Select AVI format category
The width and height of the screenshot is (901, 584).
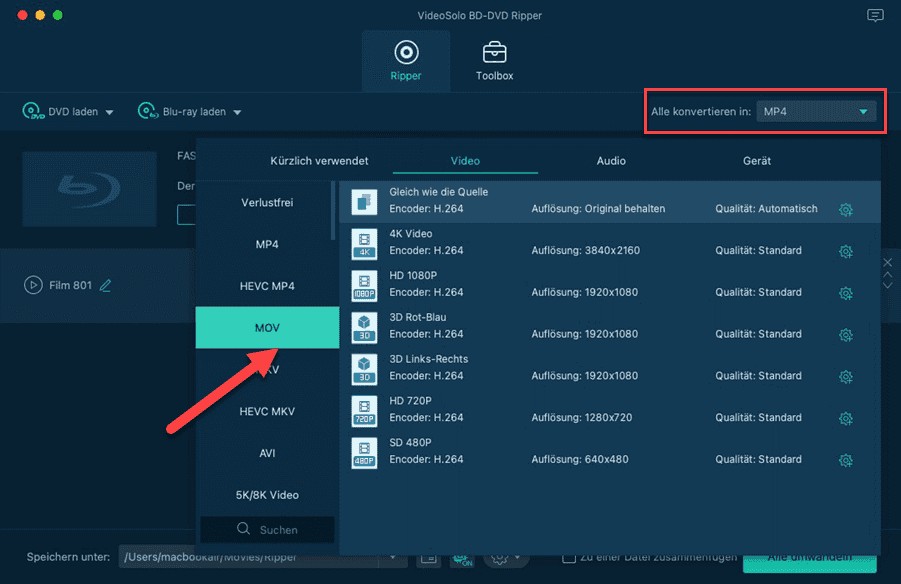click(x=267, y=454)
